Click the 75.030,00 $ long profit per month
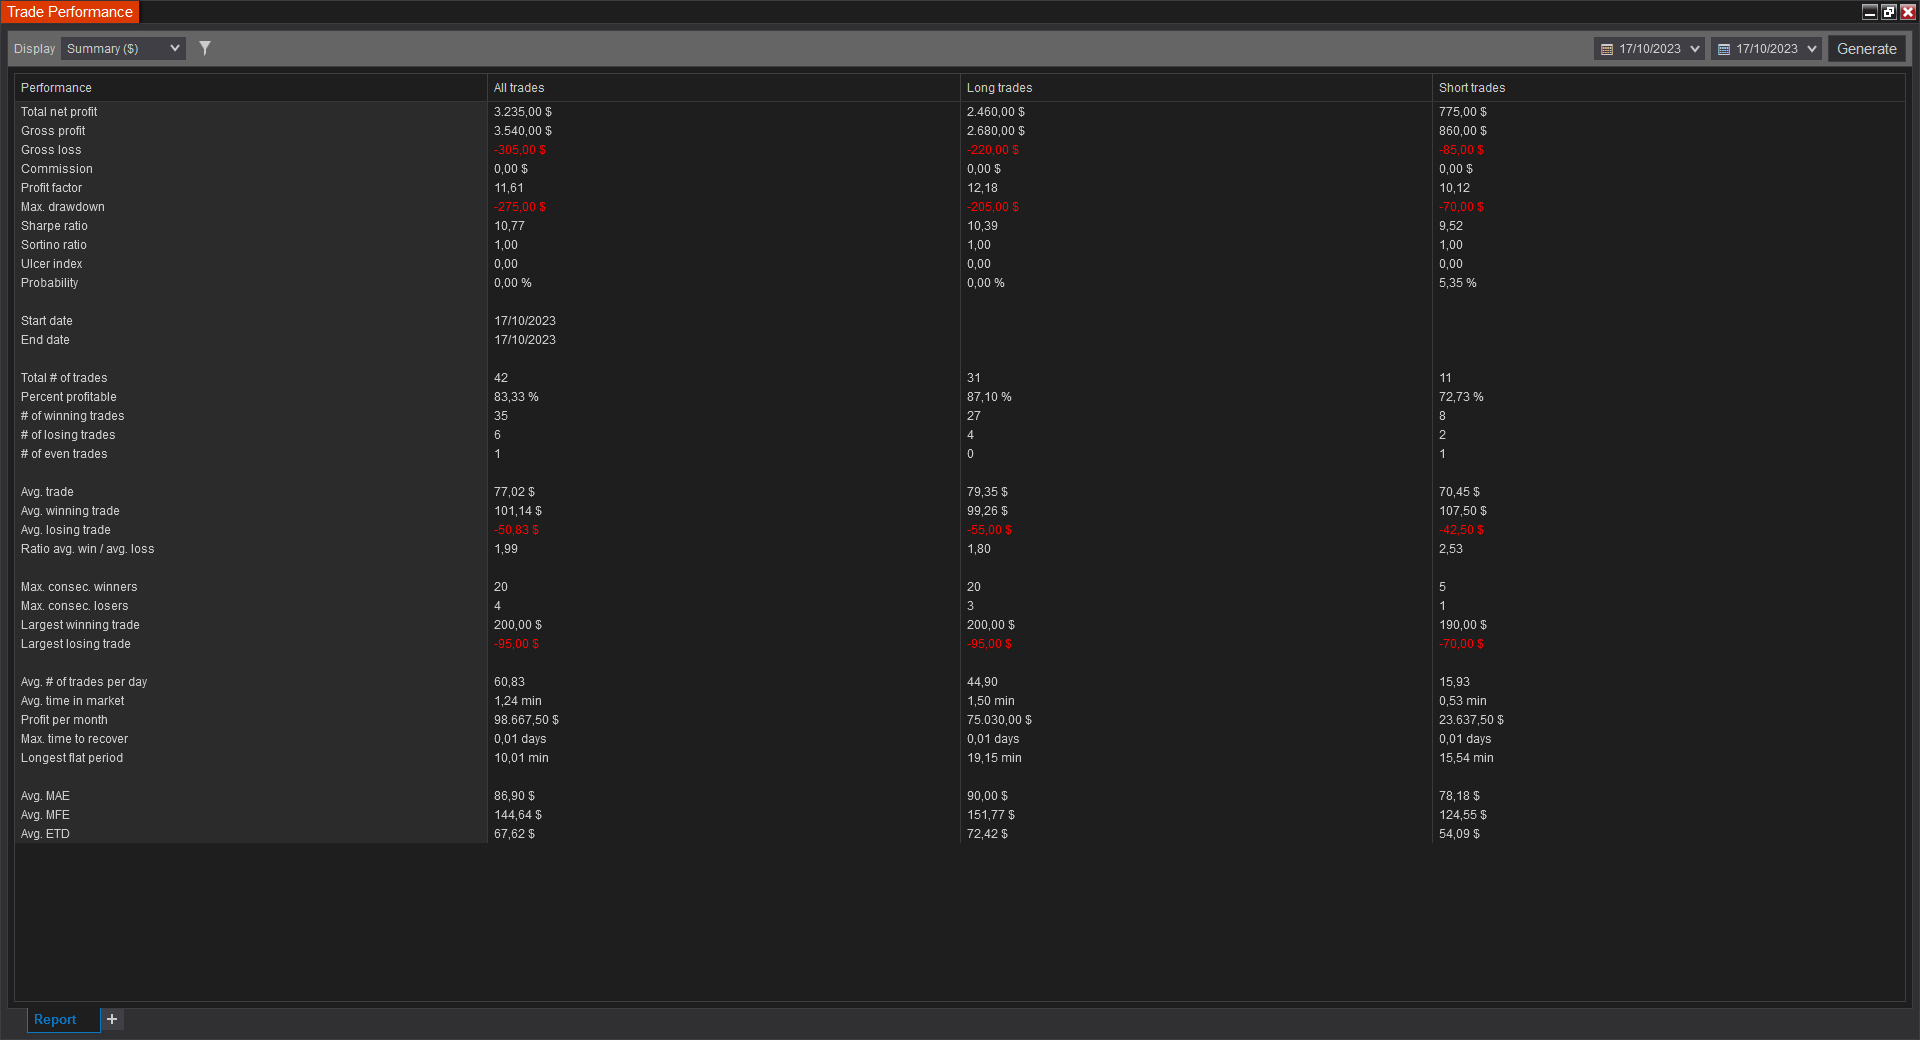Screen dimensions: 1920x1040 point(1000,720)
